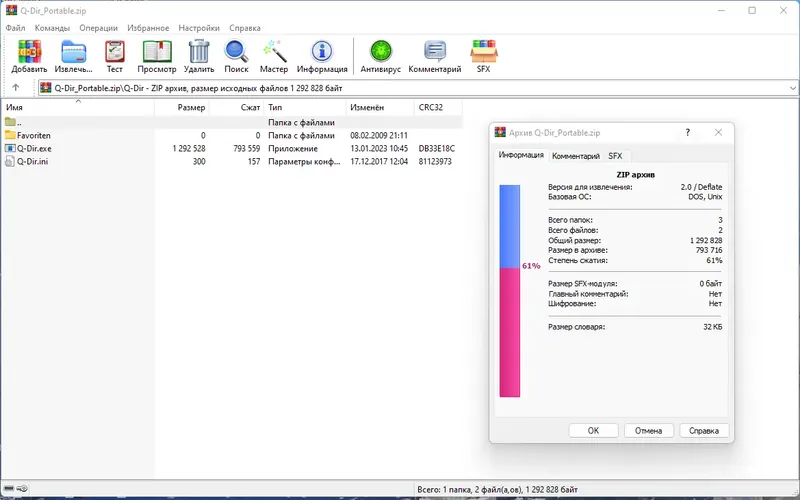Expand the address bar path dropdown
The image size is (800, 500).
pyautogui.click(x=792, y=88)
